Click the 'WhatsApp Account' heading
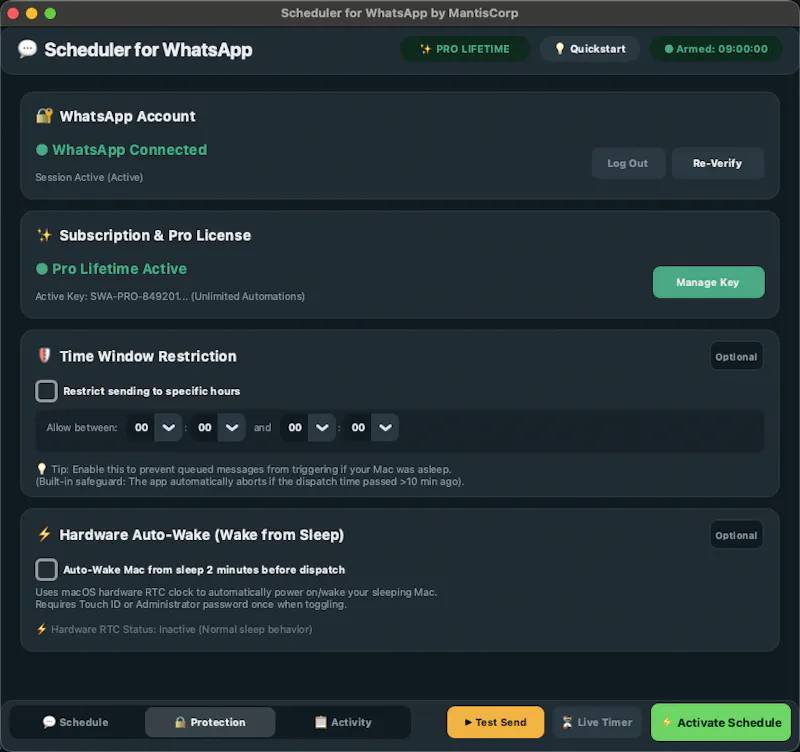The width and height of the screenshot is (800, 752). 128,116
